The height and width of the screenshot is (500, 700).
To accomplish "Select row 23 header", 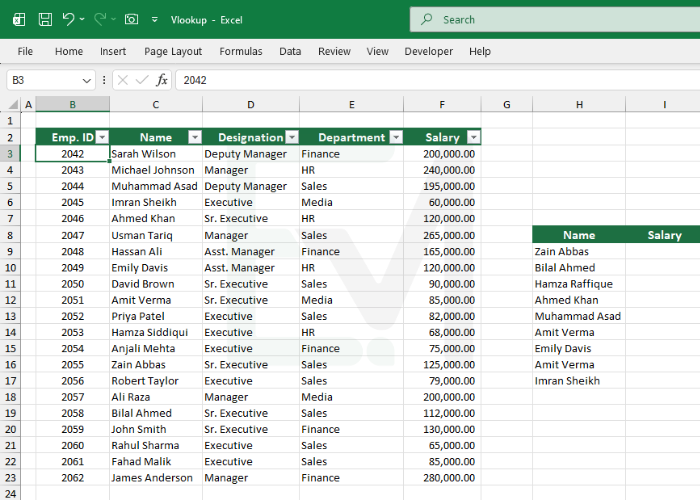I will pyautogui.click(x=10, y=478).
